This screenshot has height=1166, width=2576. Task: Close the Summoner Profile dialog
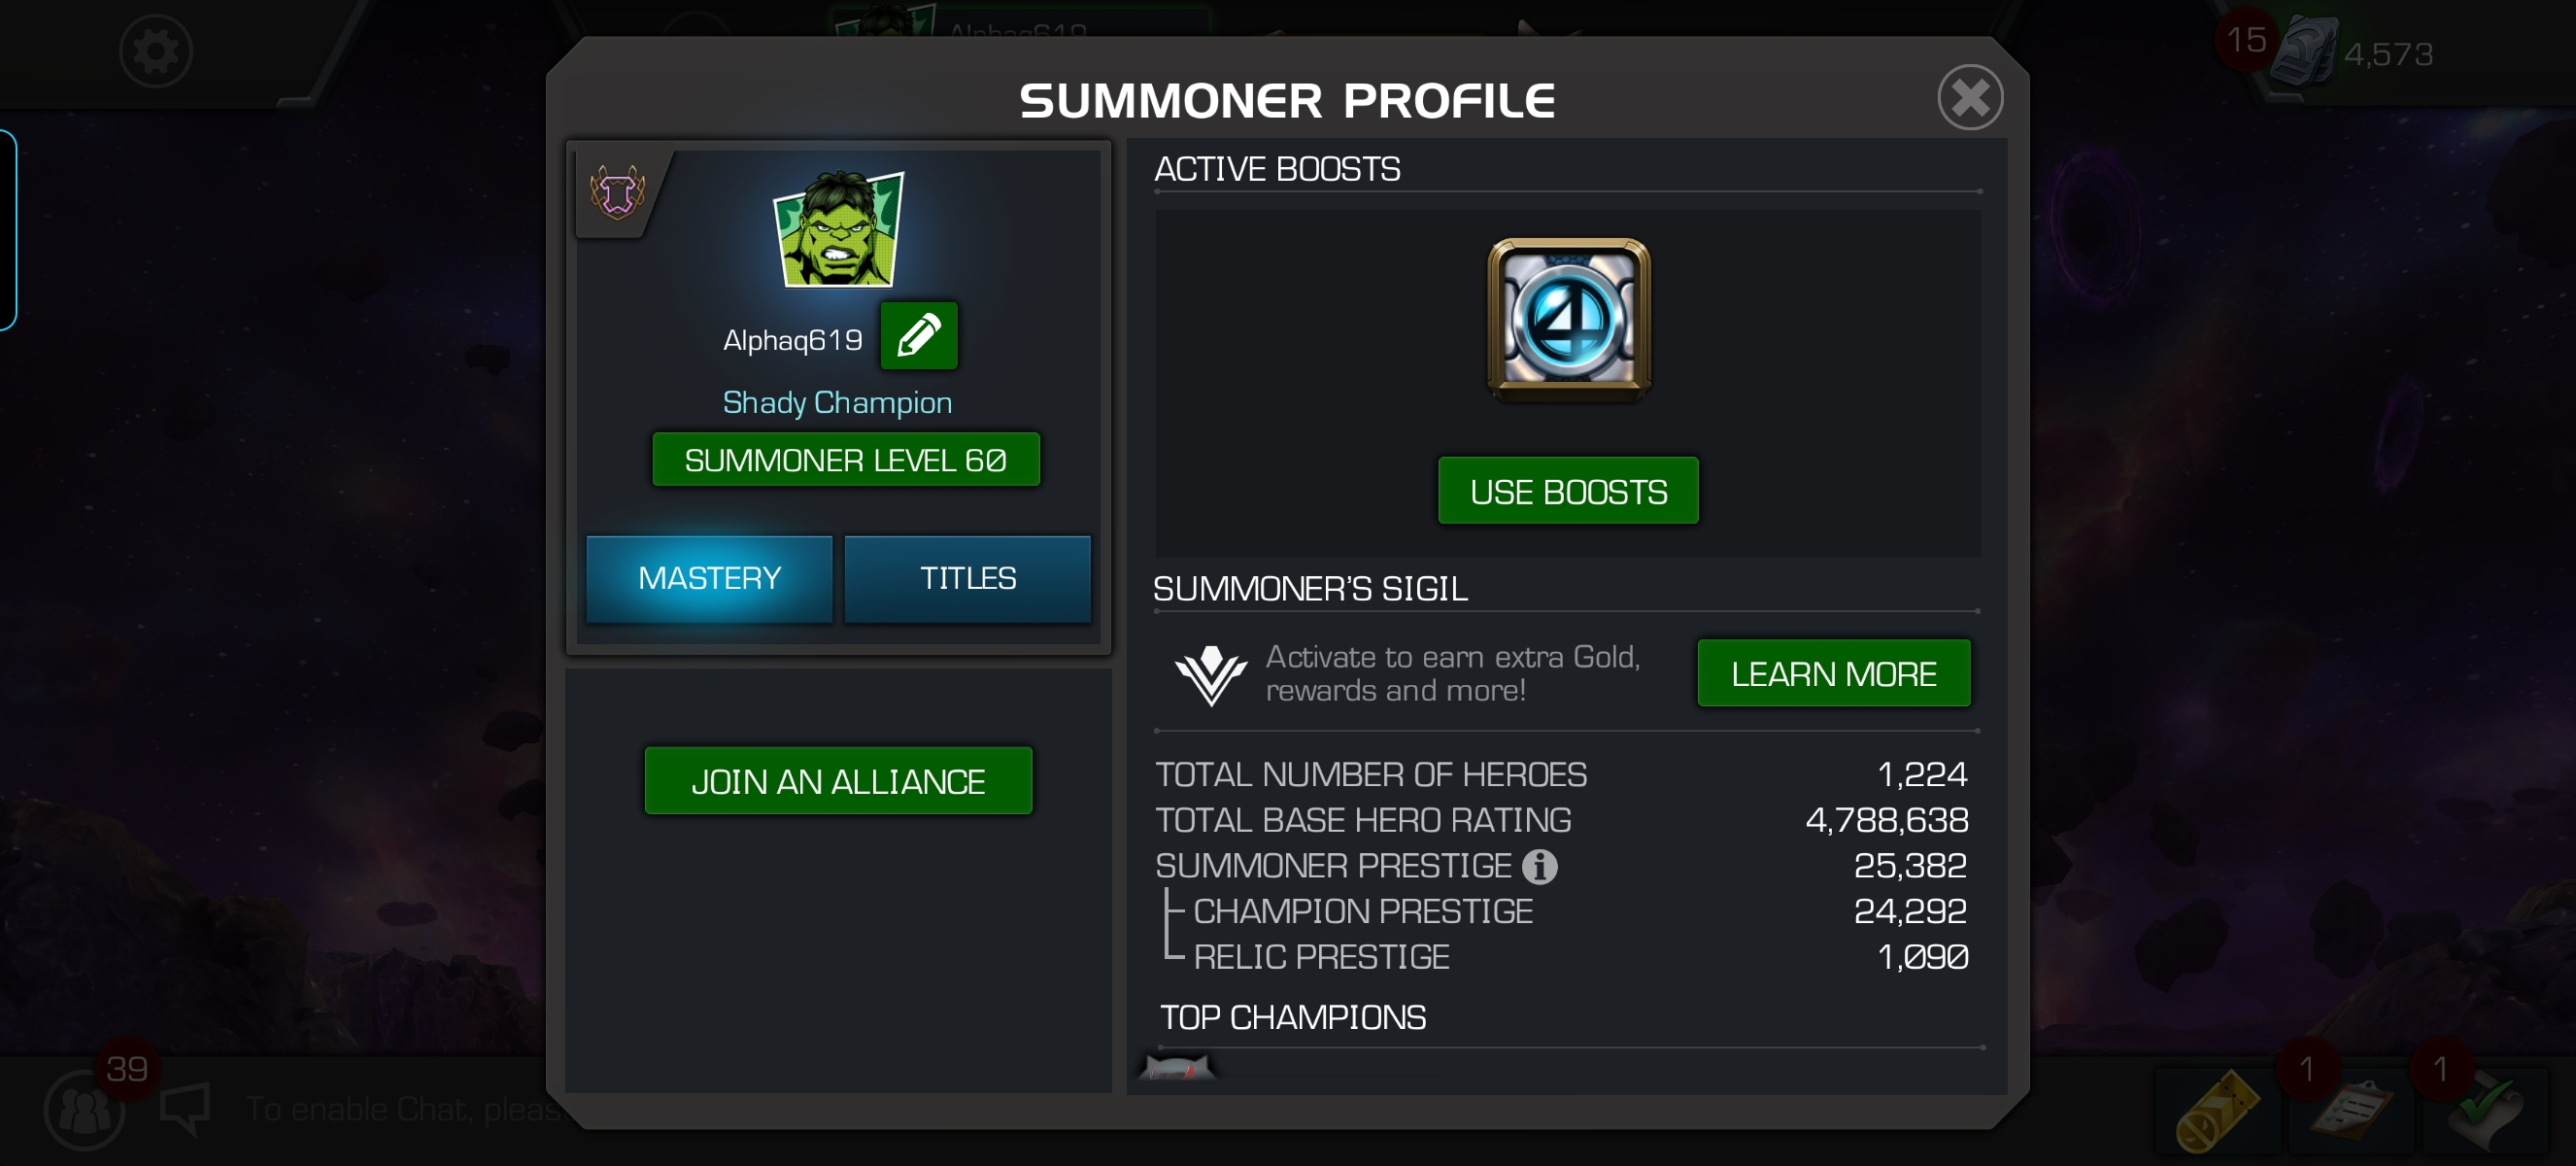click(x=1970, y=98)
